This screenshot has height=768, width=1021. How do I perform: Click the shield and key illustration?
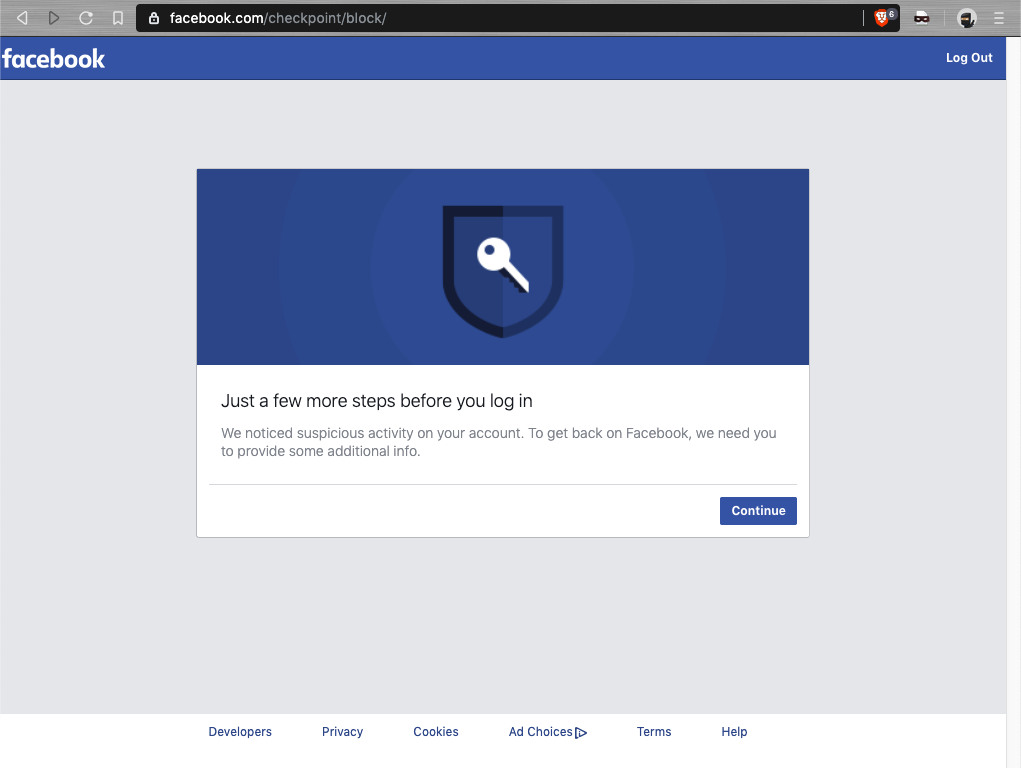(x=503, y=270)
